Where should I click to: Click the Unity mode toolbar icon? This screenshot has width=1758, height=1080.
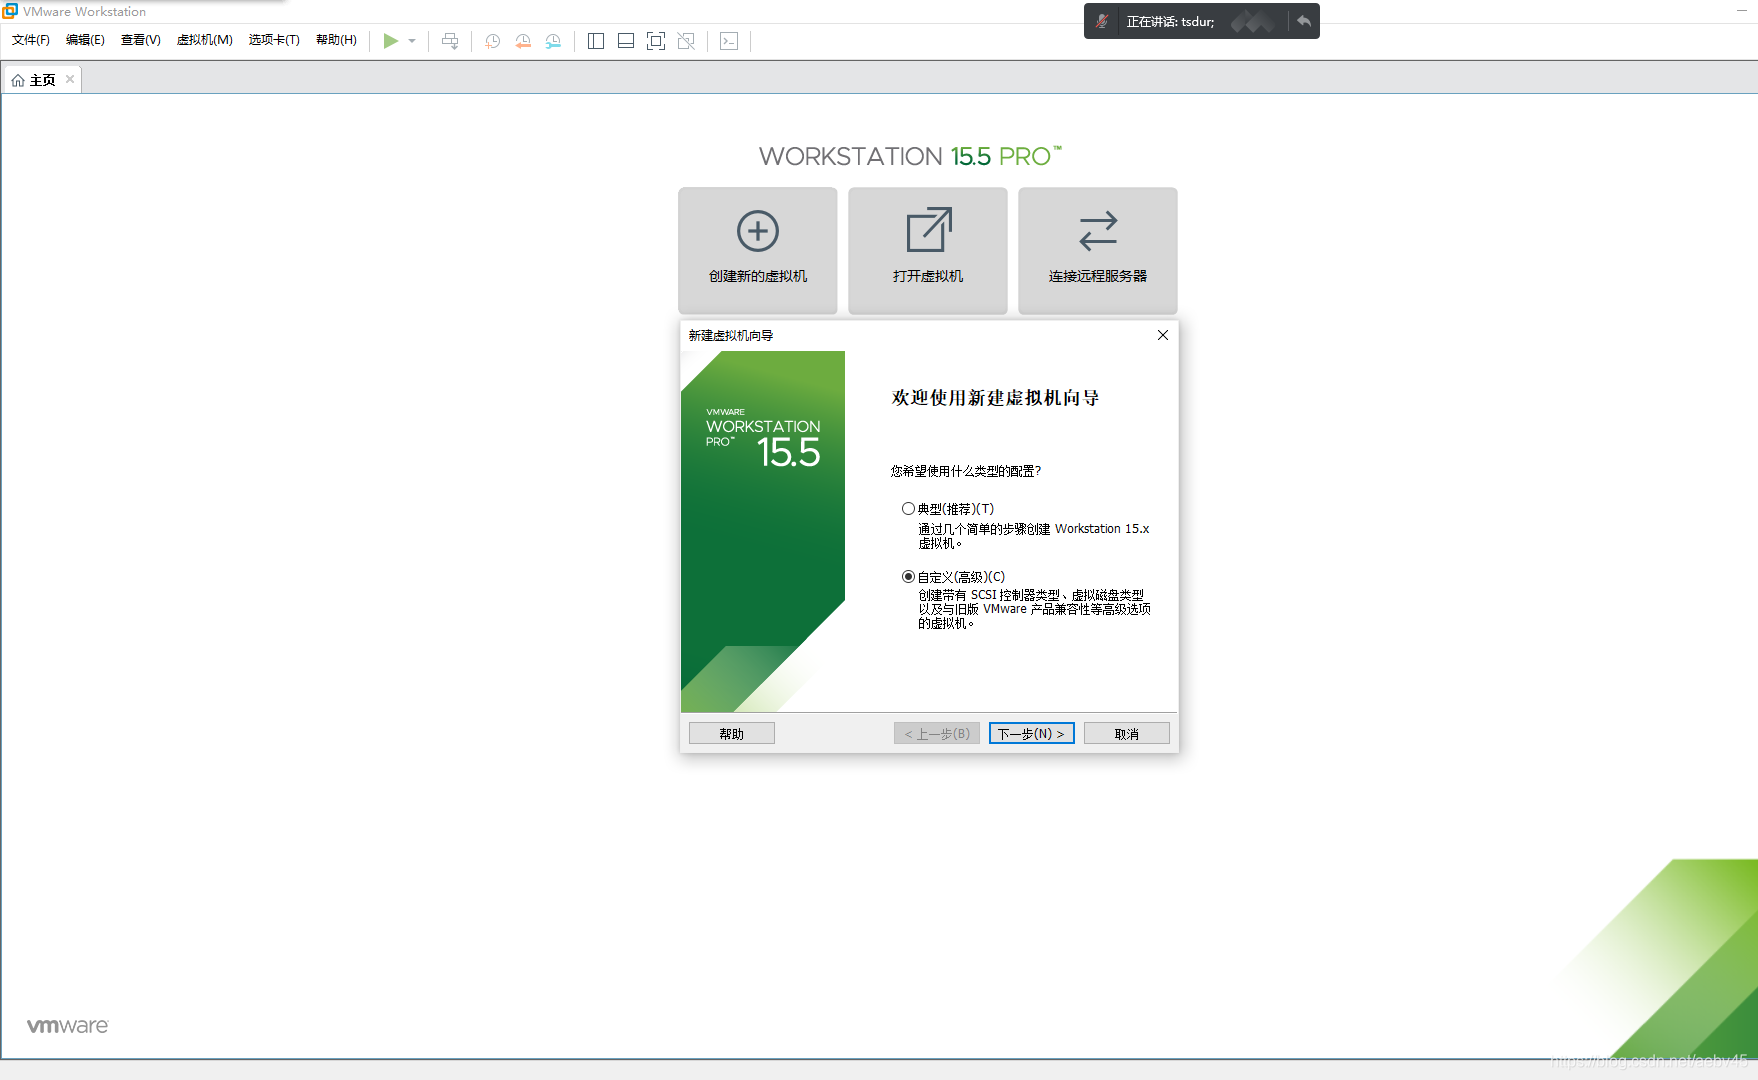(x=686, y=41)
